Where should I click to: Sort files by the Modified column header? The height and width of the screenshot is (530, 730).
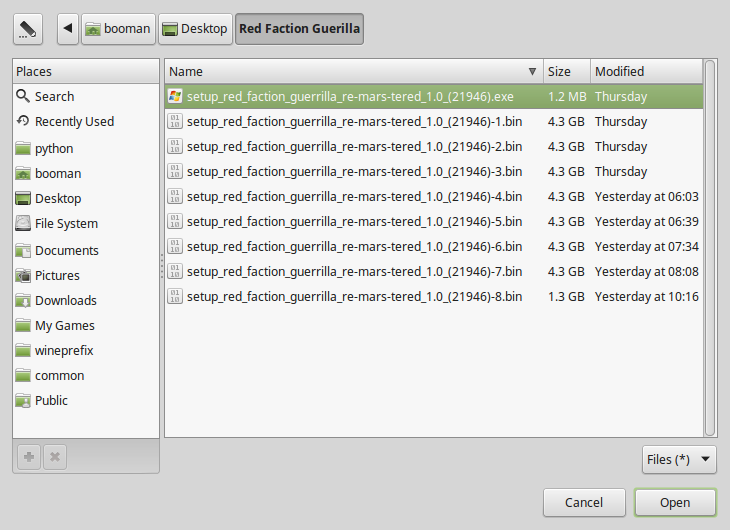646,71
